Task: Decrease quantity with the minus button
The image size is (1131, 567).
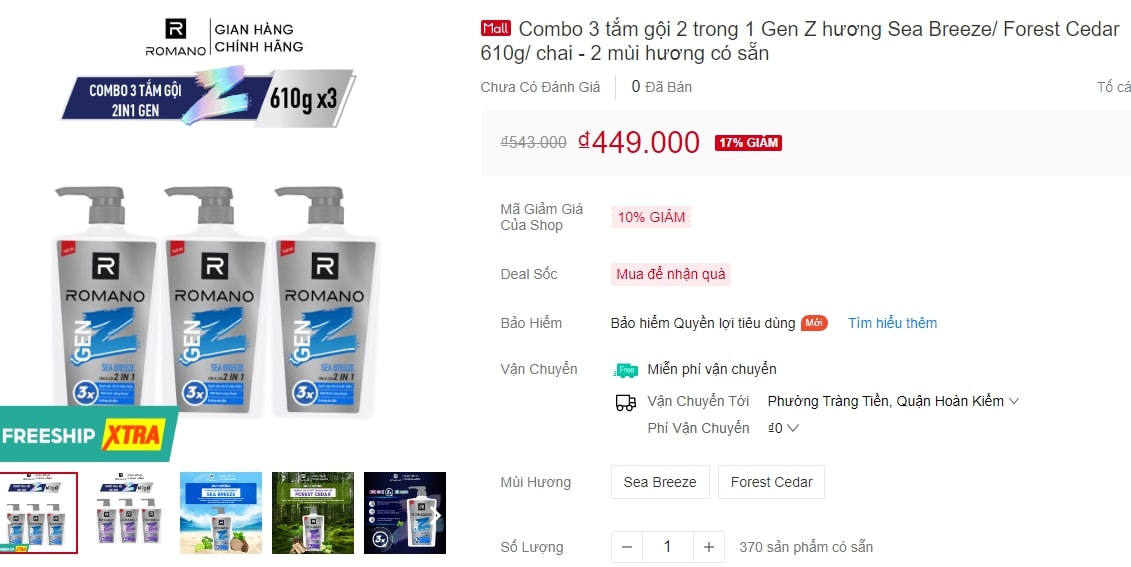Action: pyautogui.click(x=627, y=548)
